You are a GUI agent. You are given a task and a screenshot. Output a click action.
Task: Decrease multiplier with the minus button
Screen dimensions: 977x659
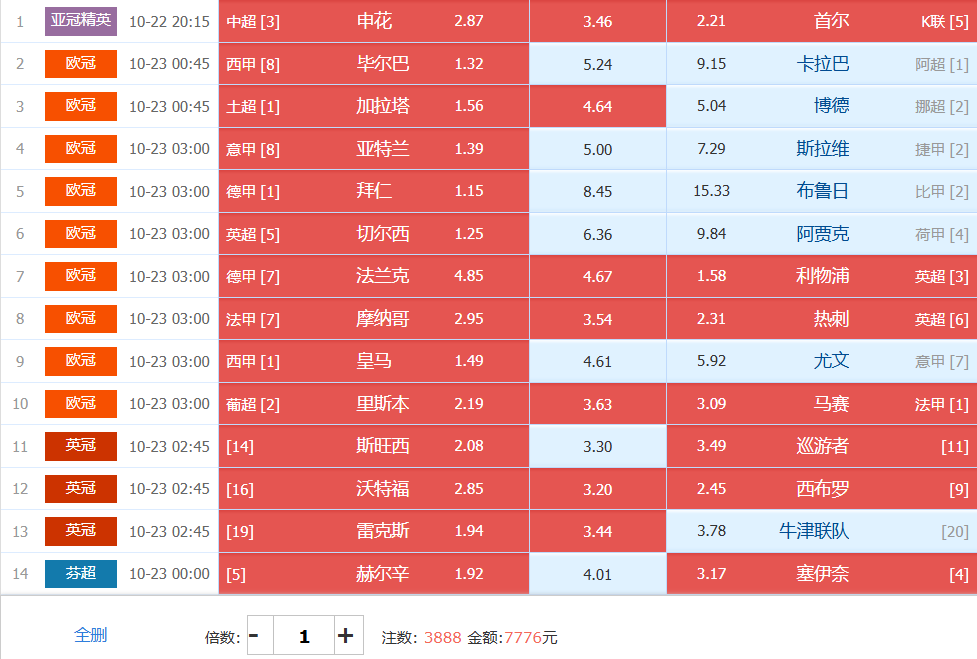pos(255,635)
